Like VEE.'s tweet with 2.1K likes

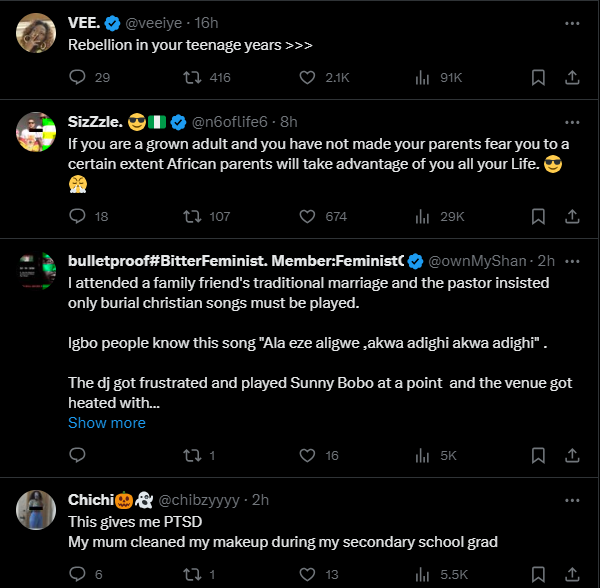306,77
